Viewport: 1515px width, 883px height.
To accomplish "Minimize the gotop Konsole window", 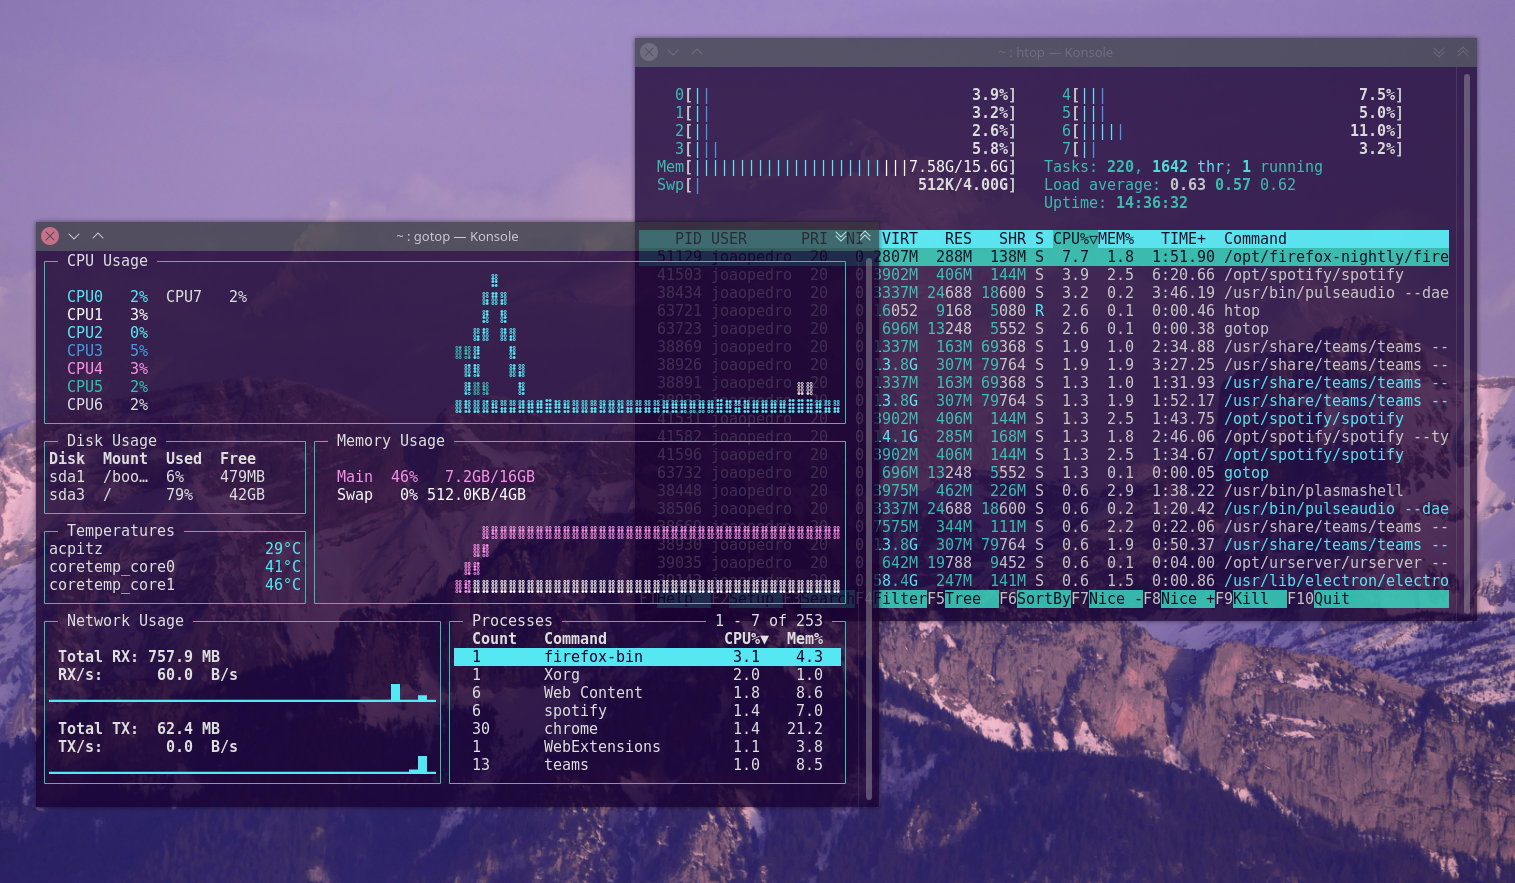I will click(x=74, y=236).
